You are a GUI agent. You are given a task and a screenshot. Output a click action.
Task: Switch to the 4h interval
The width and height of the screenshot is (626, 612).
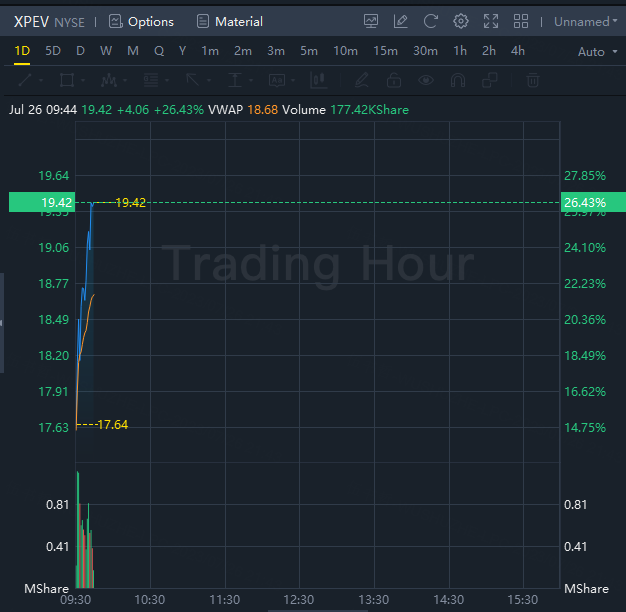tap(518, 51)
